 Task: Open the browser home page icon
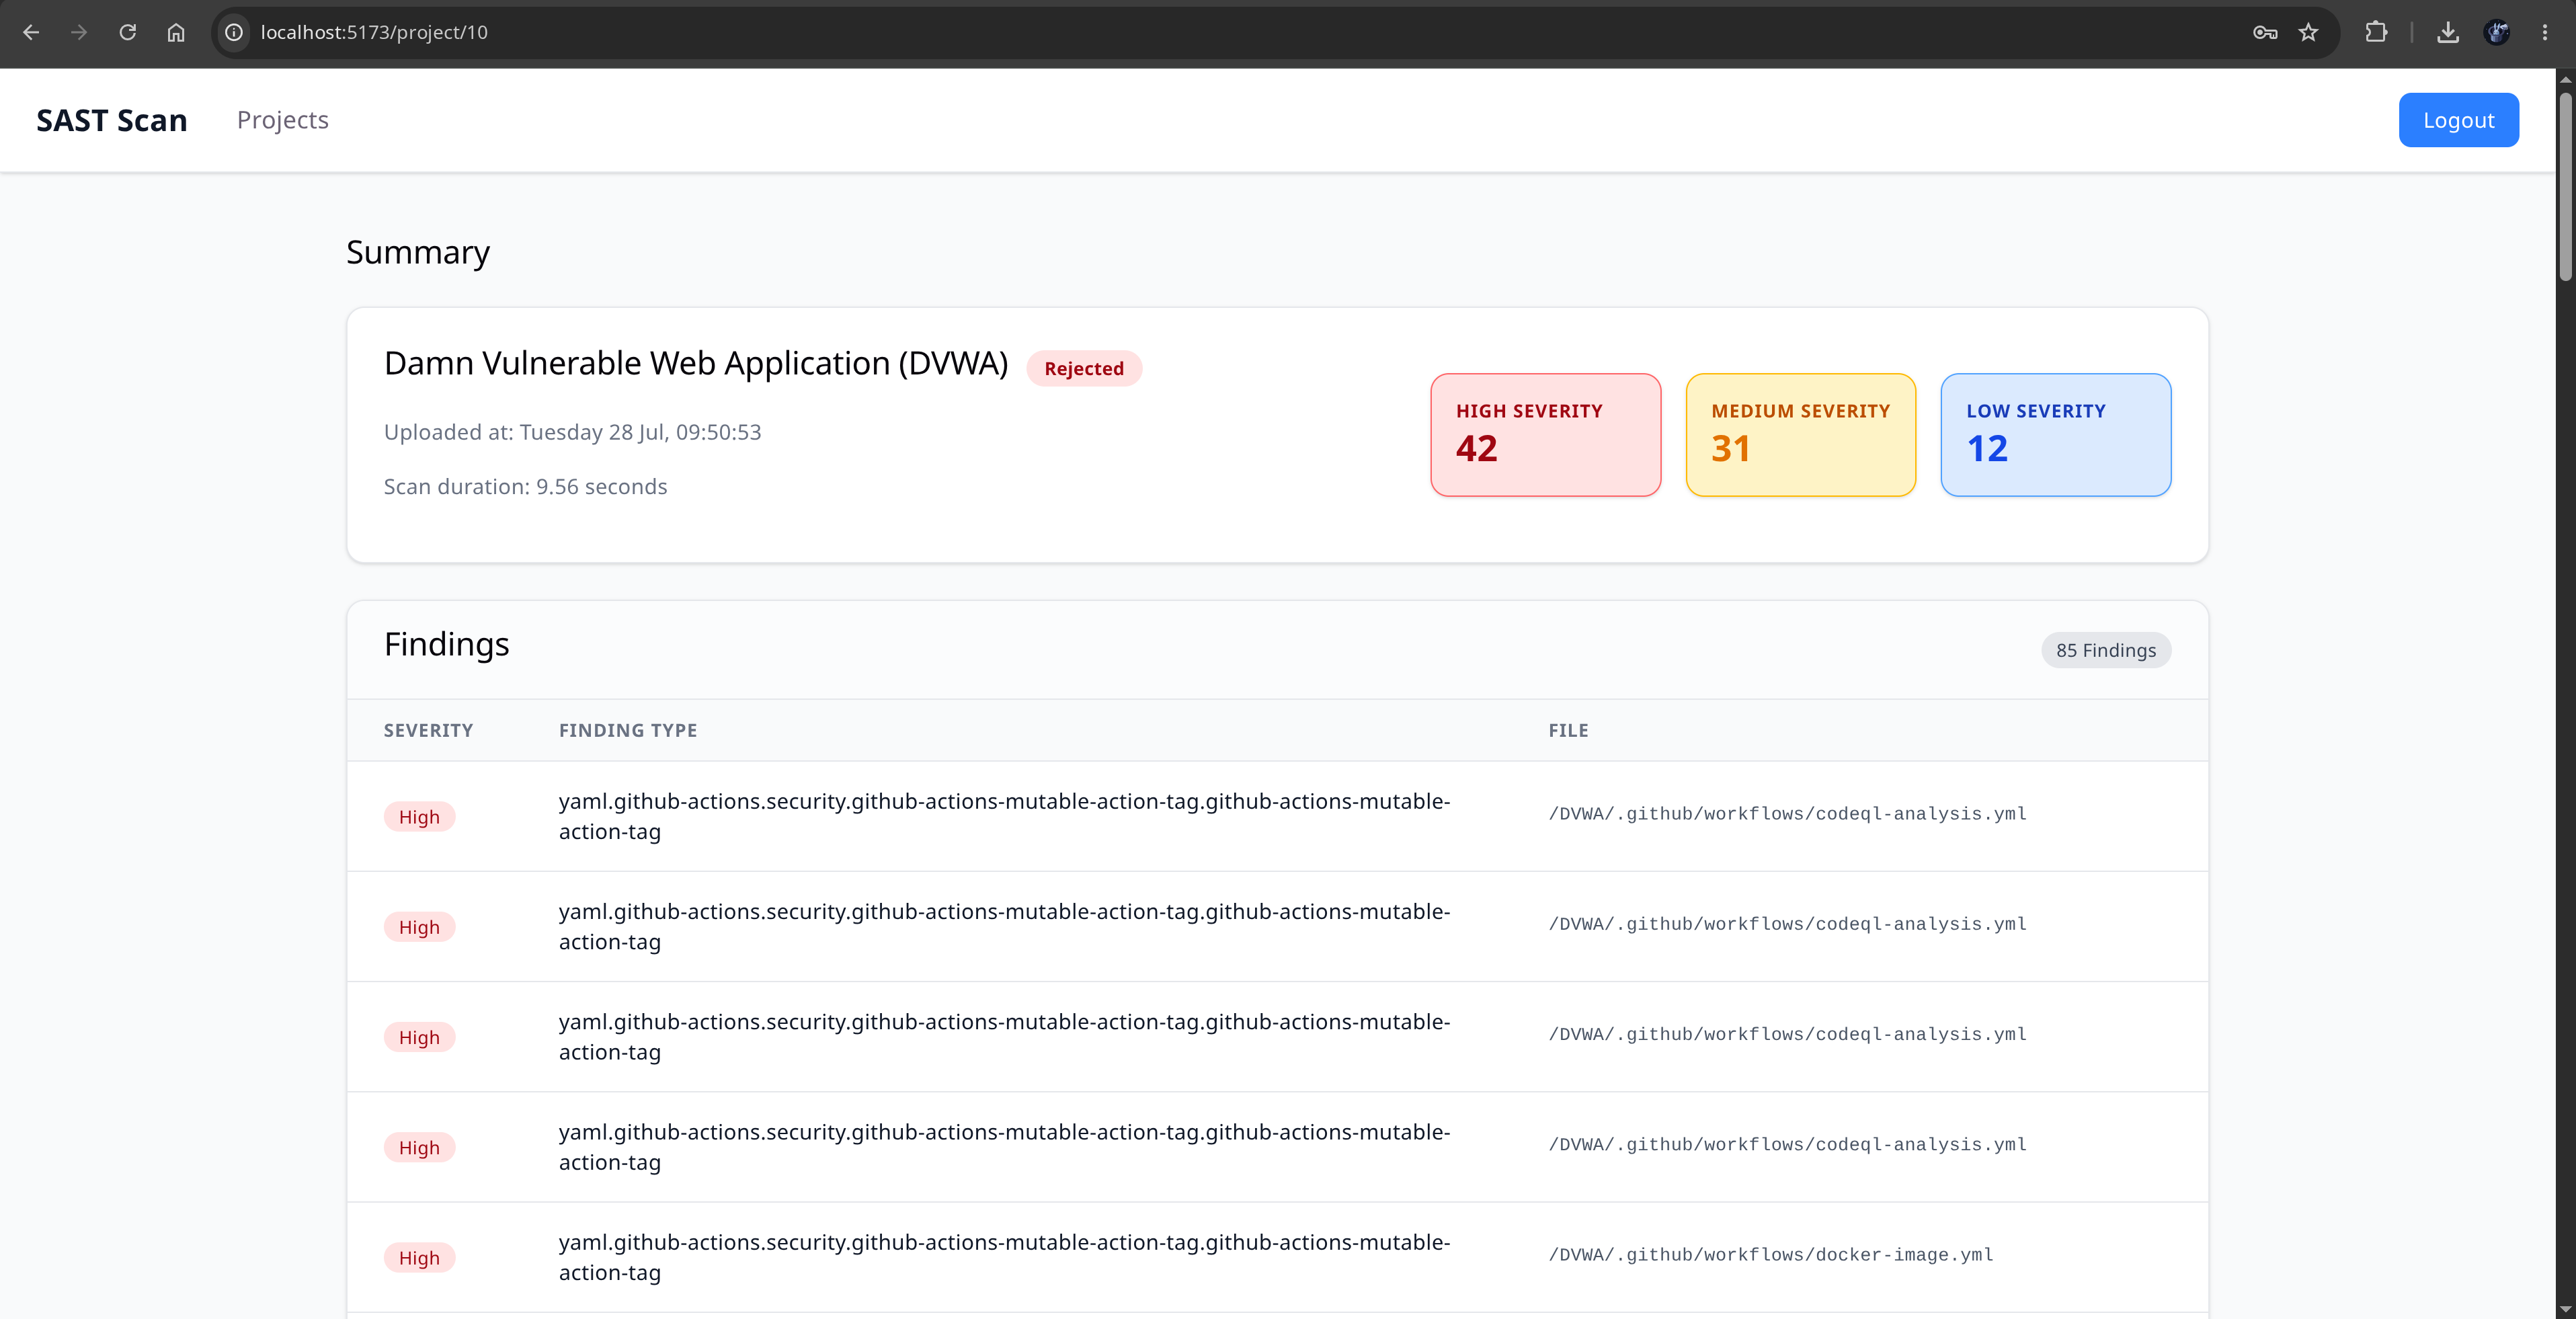[176, 33]
